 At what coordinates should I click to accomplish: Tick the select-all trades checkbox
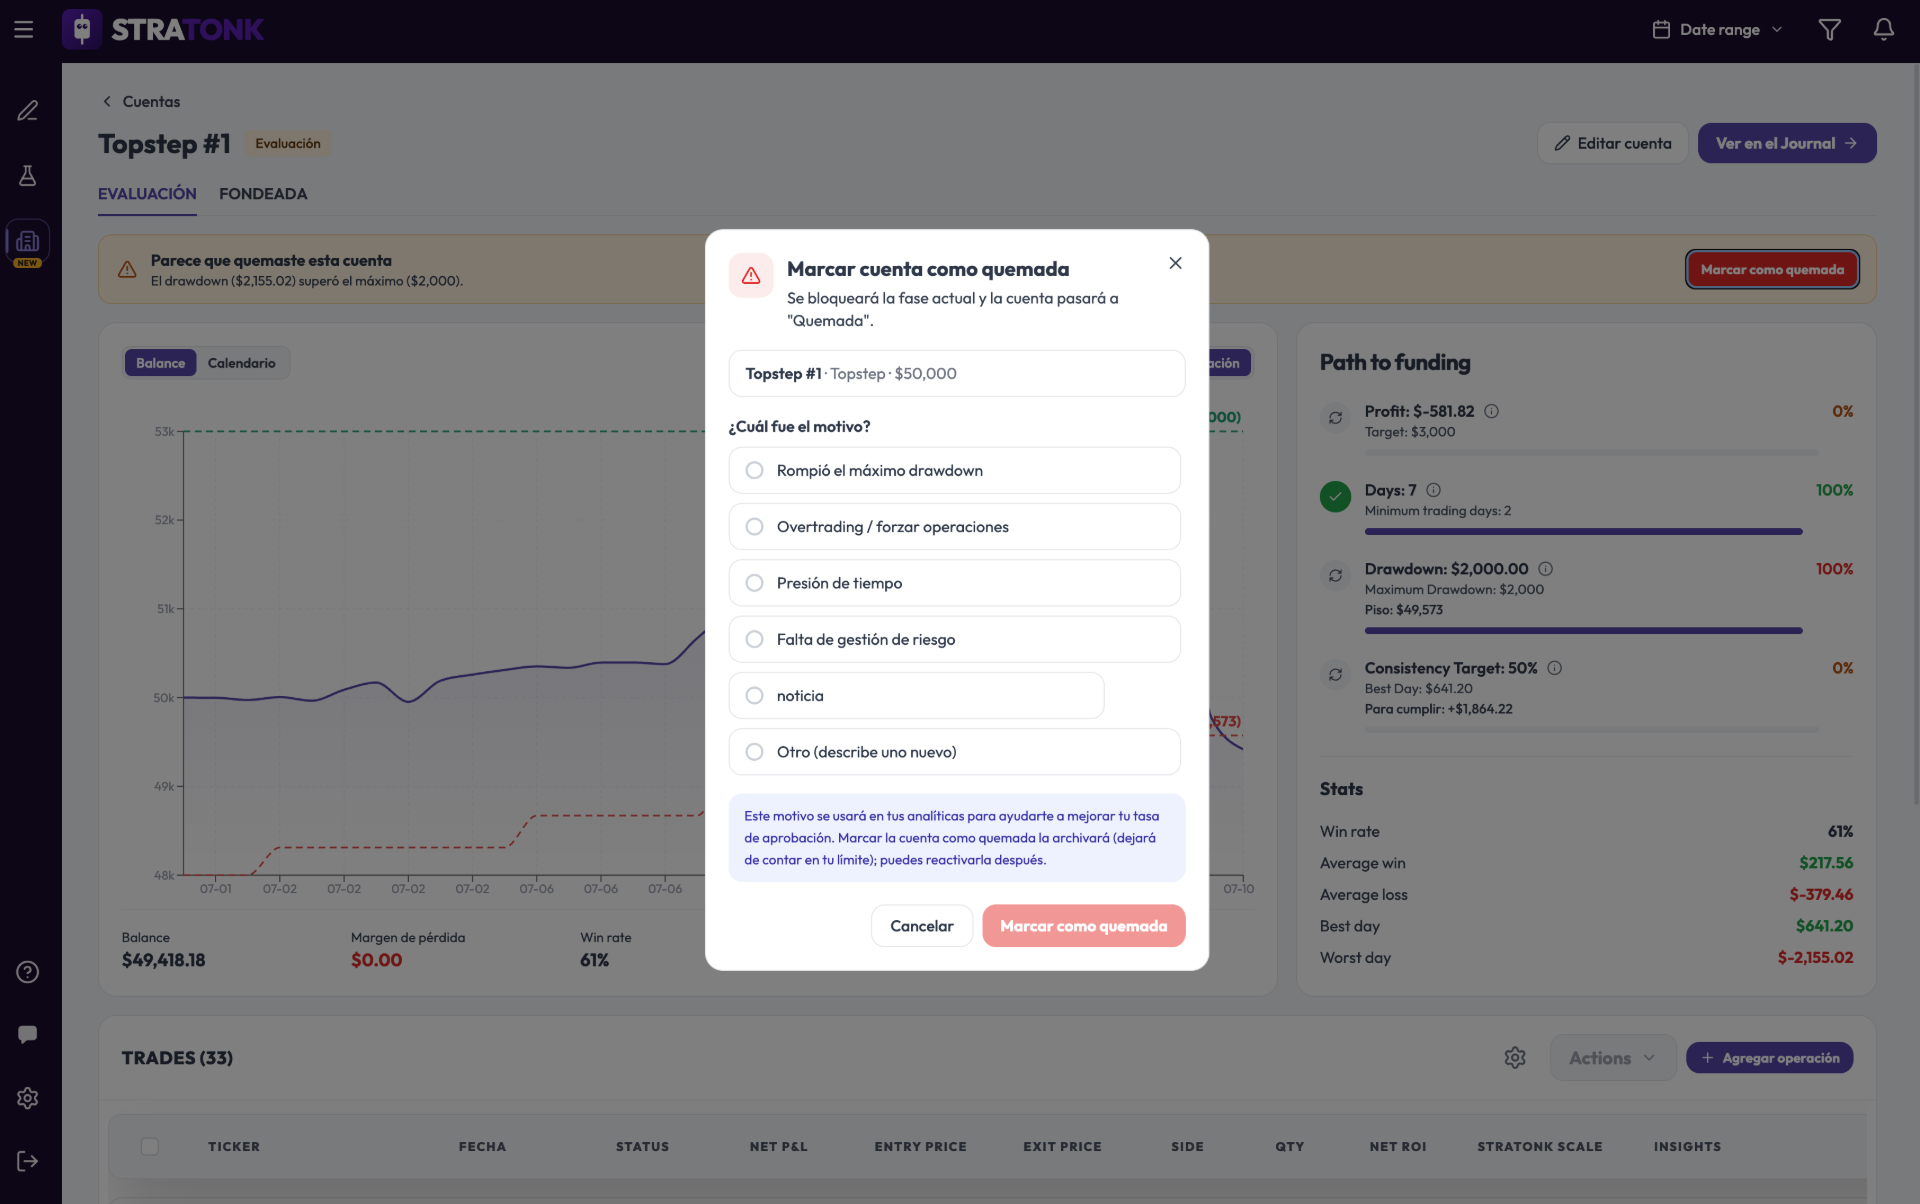pos(150,1147)
